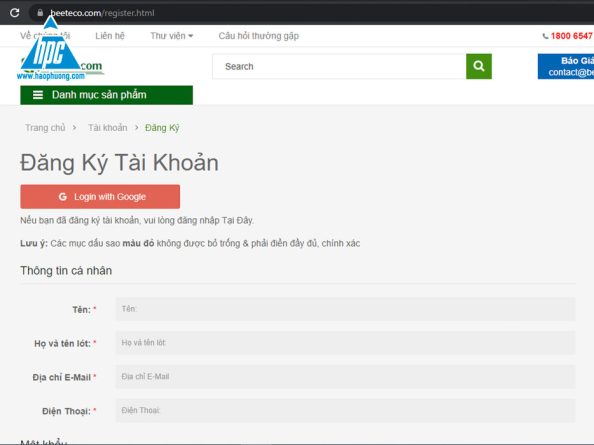Focus the Tên input field
Image resolution: width=594 pixels, height=445 pixels.
[345, 309]
